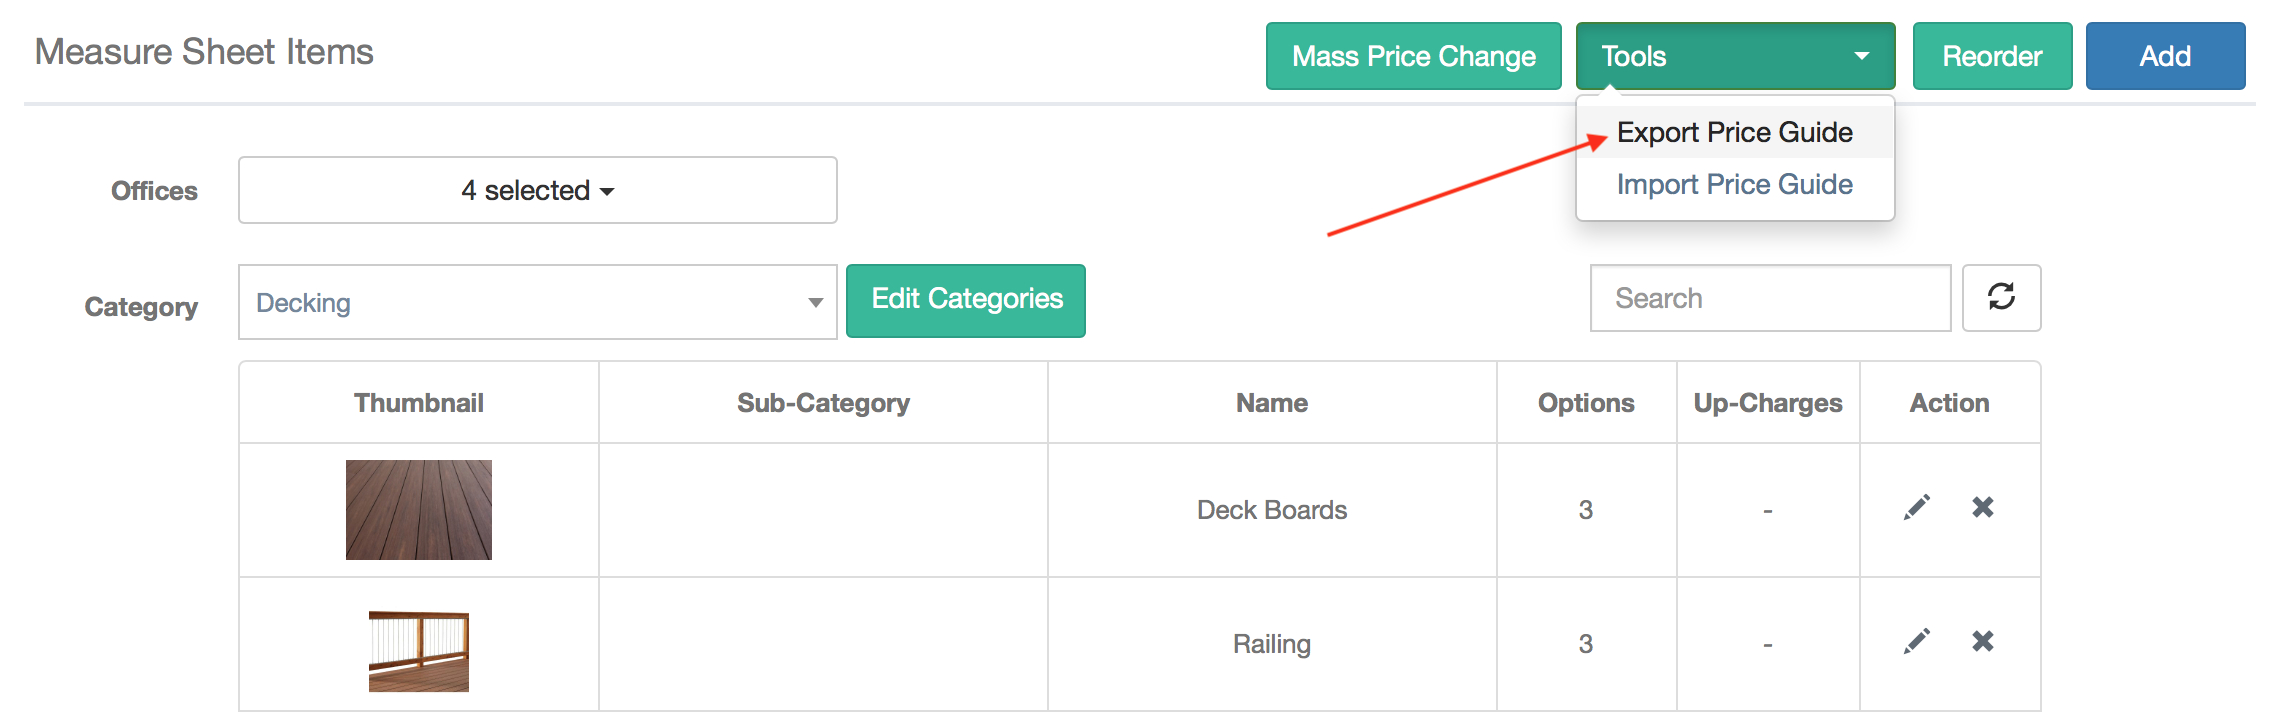This screenshot has height=712, width=2282.
Task: Click inside the Search field
Action: click(1770, 297)
